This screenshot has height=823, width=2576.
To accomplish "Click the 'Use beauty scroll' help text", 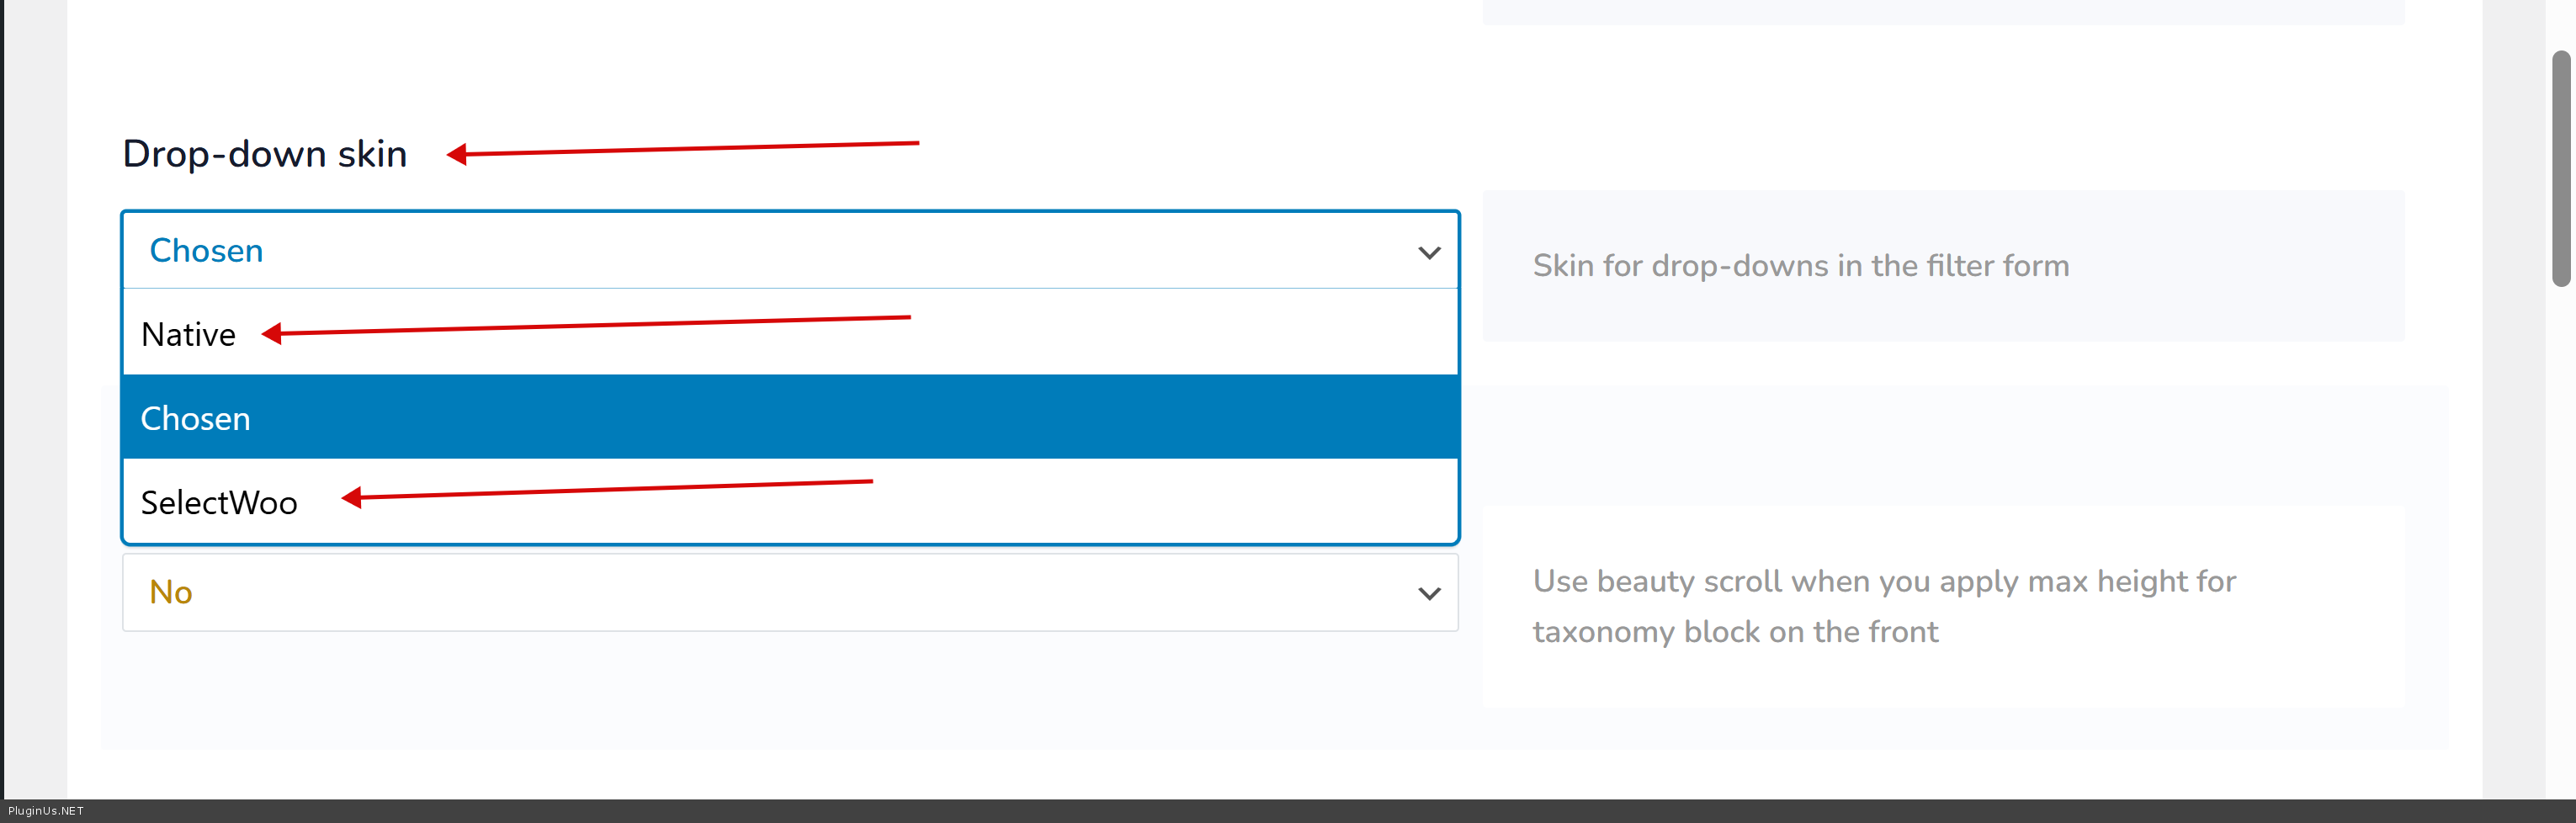I will (1884, 581).
